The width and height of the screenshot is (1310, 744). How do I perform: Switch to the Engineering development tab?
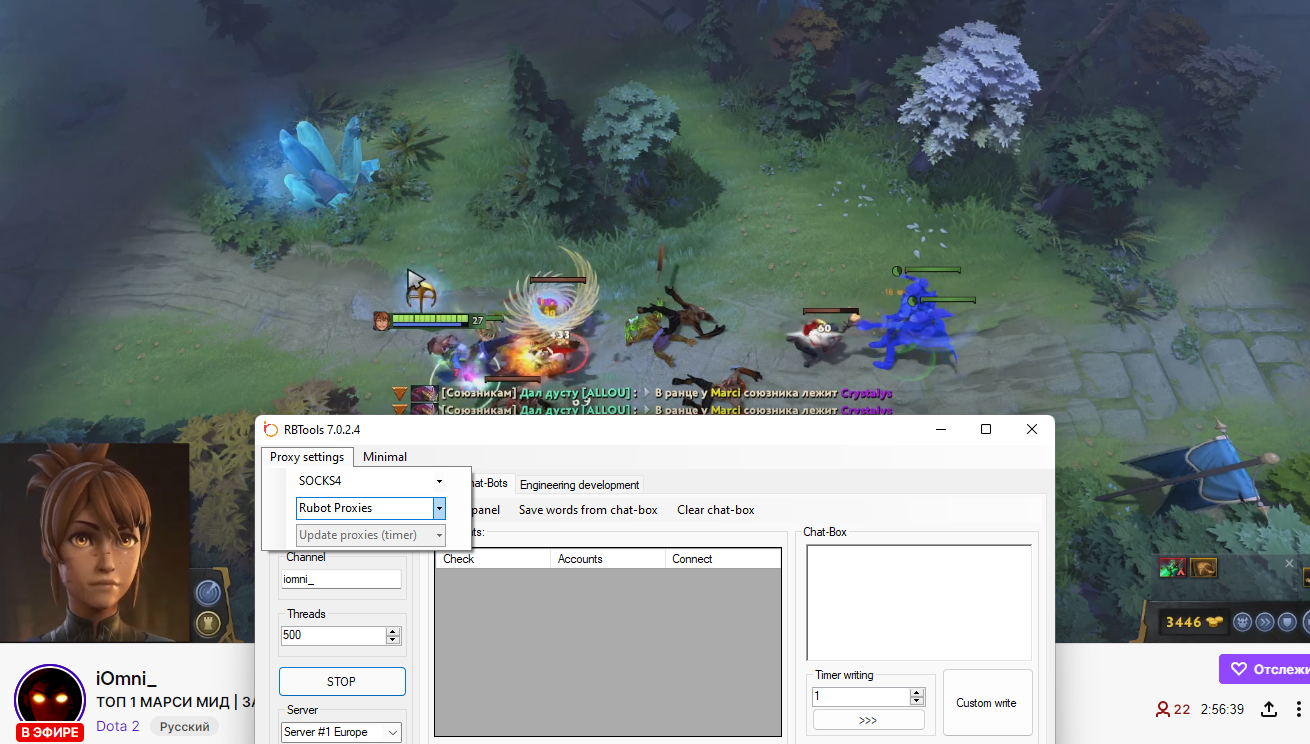point(579,485)
